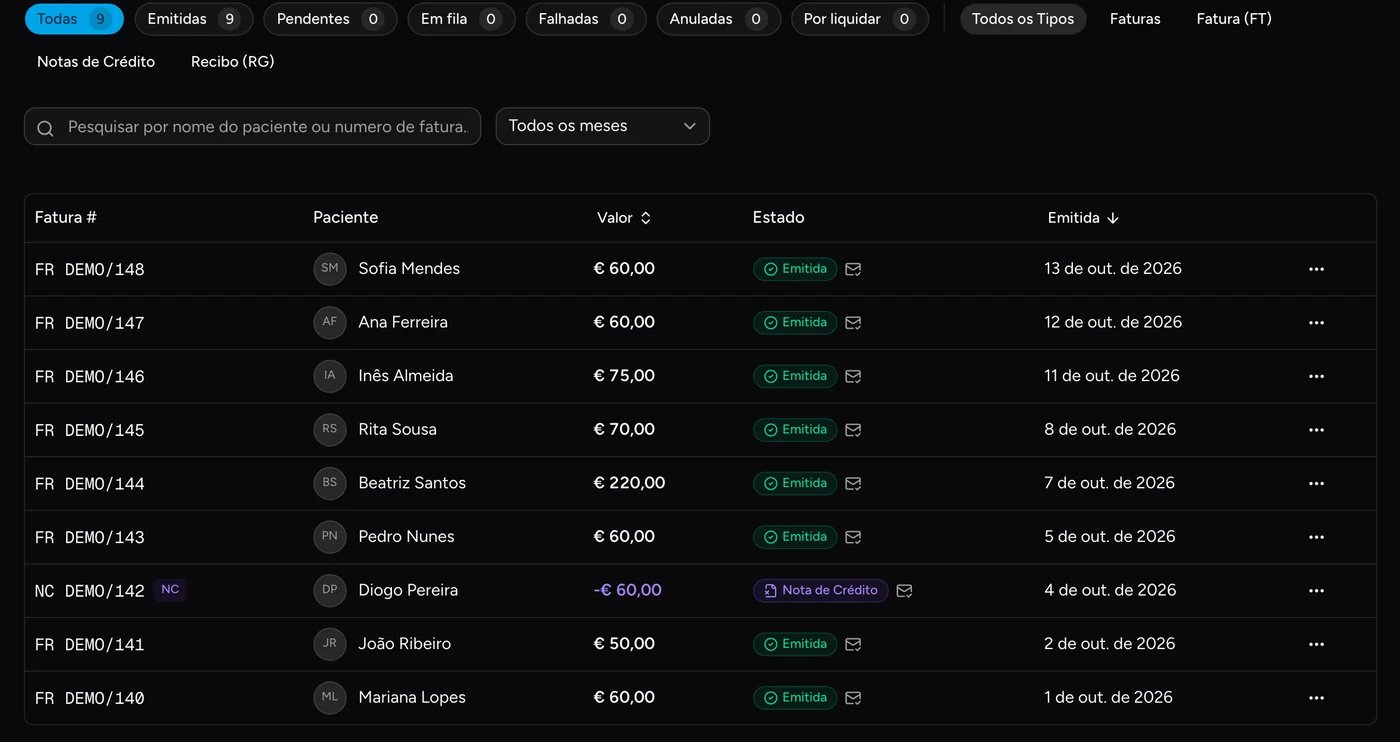Open three-dot menu for Mariana Lopes
1400x742 pixels.
click(x=1316, y=698)
